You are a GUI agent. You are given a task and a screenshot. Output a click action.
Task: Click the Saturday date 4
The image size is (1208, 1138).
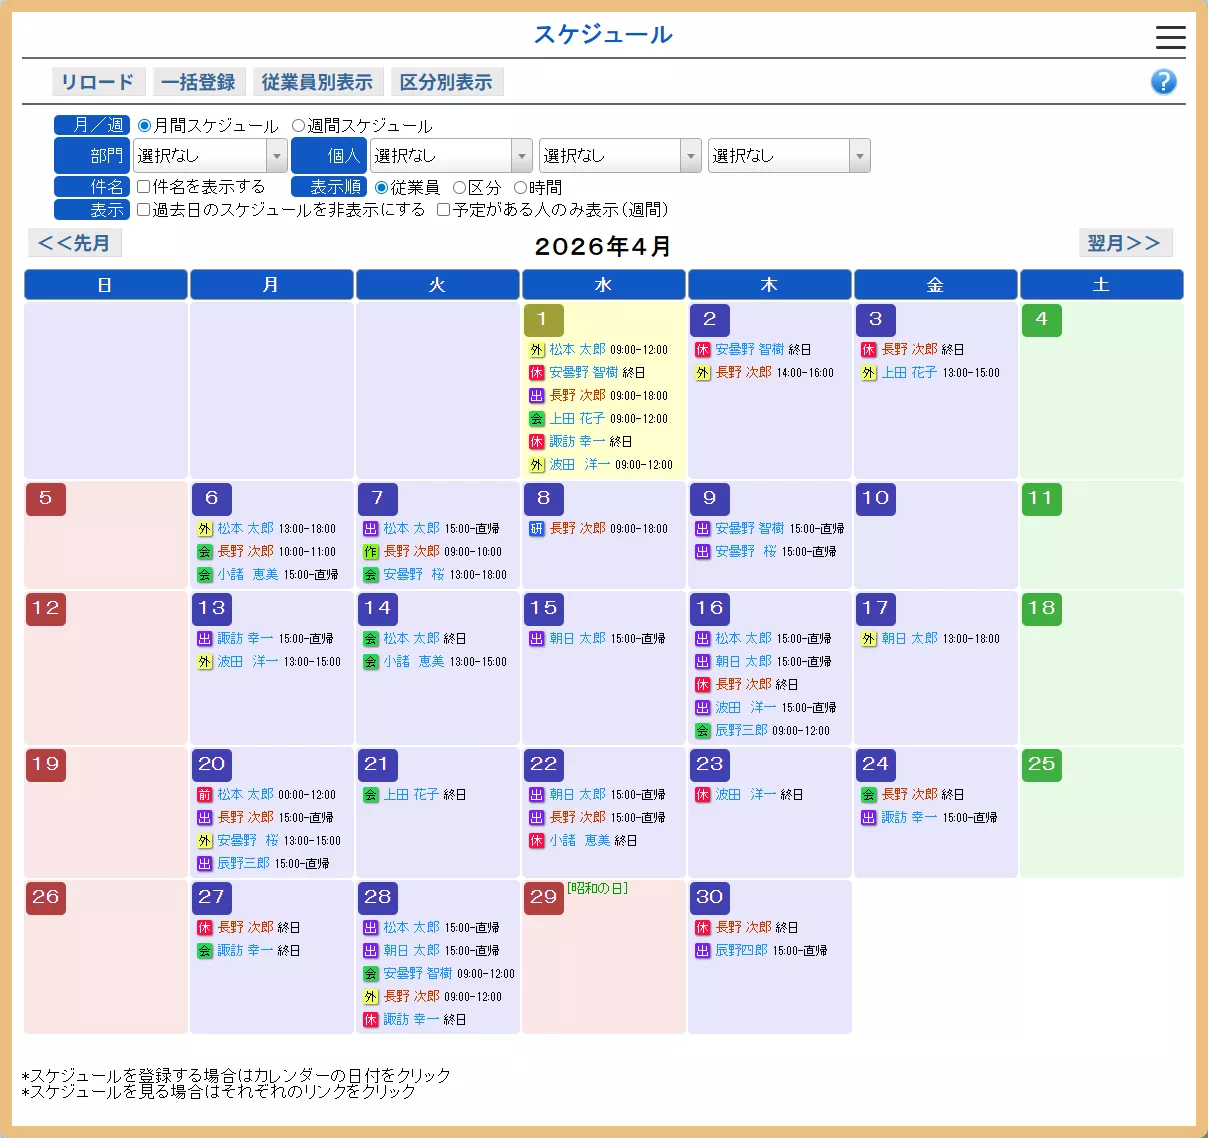click(1041, 320)
